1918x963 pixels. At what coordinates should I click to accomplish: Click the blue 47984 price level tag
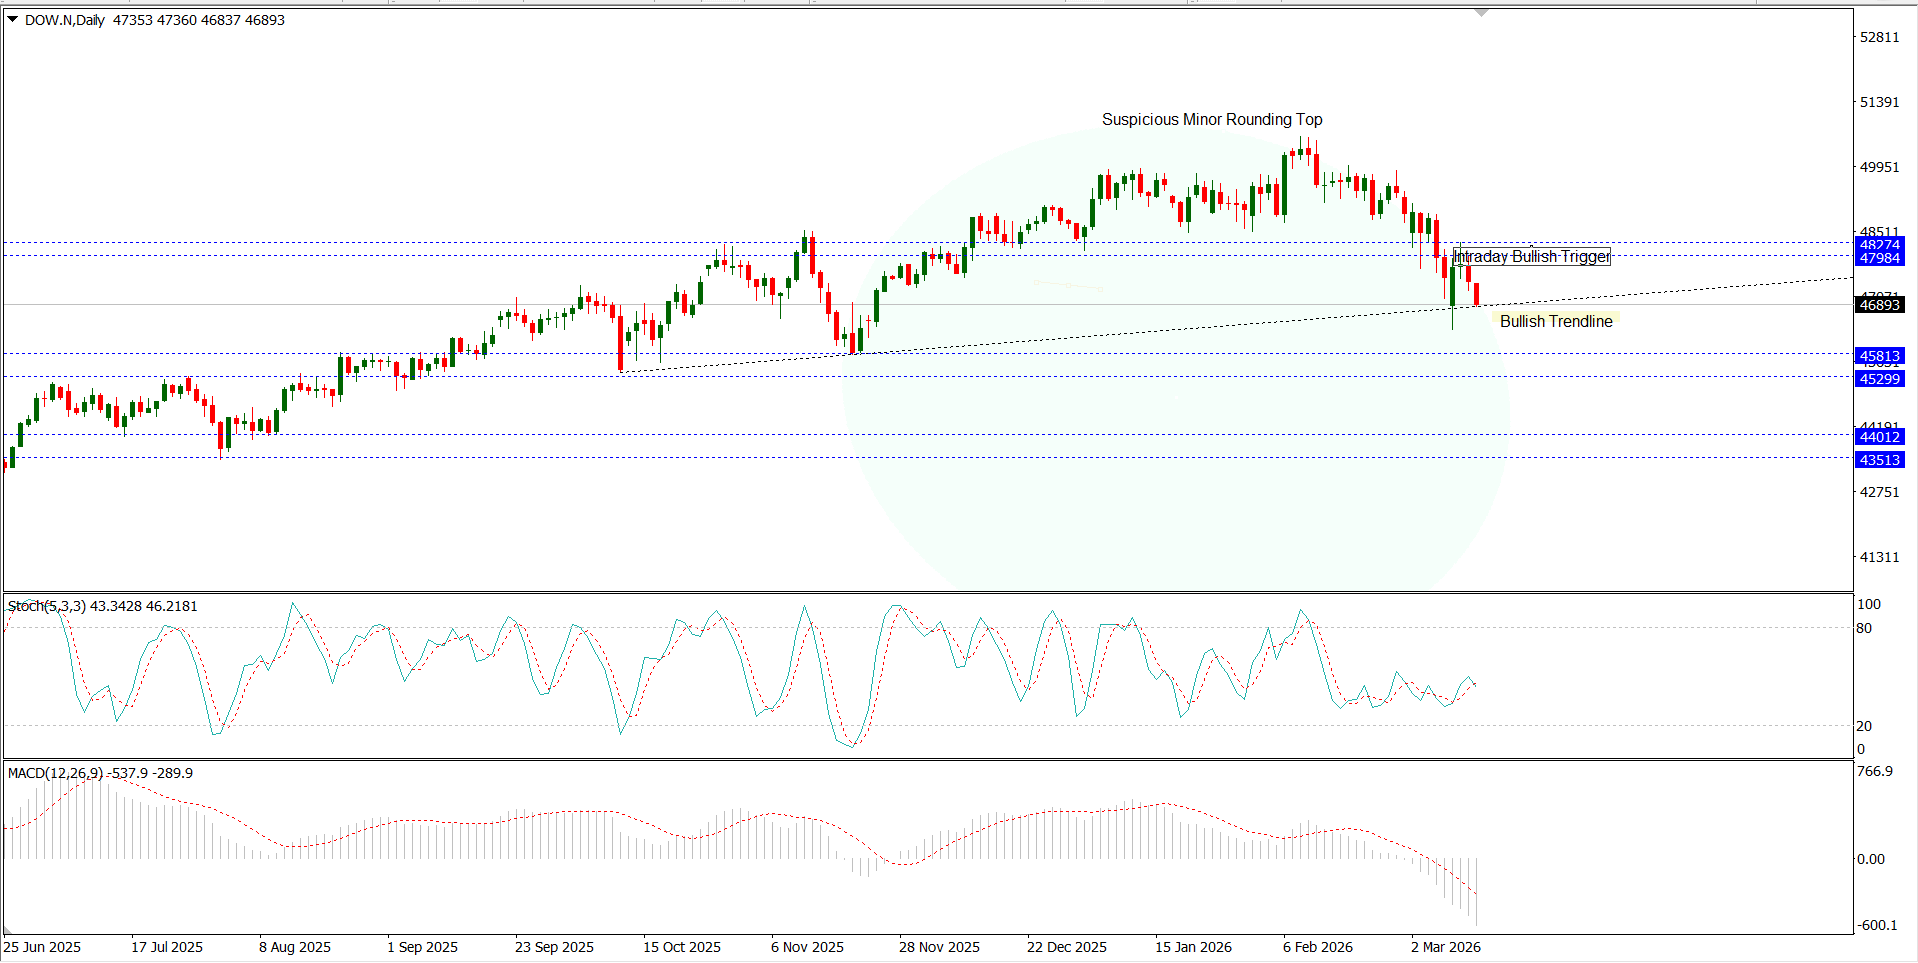click(x=1879, y=258)
